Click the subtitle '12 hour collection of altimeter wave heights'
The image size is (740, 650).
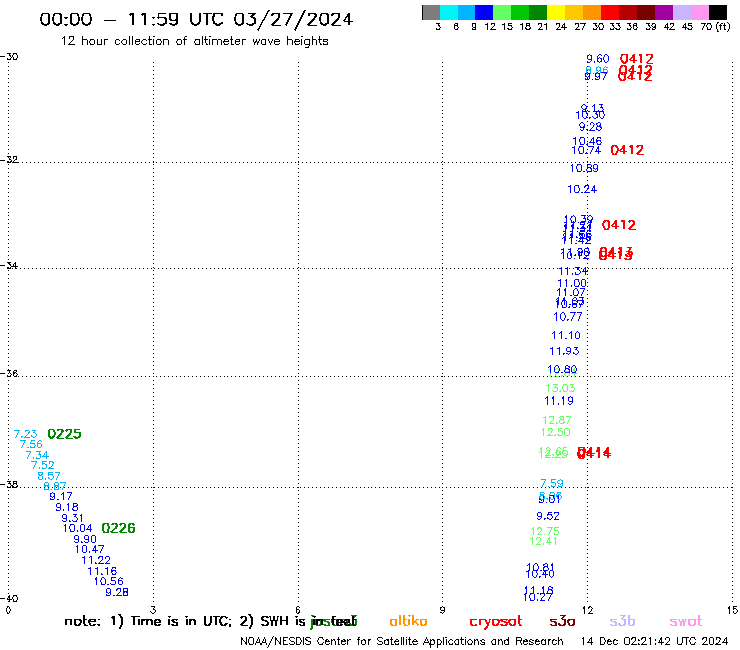click(x=194, y=41)
